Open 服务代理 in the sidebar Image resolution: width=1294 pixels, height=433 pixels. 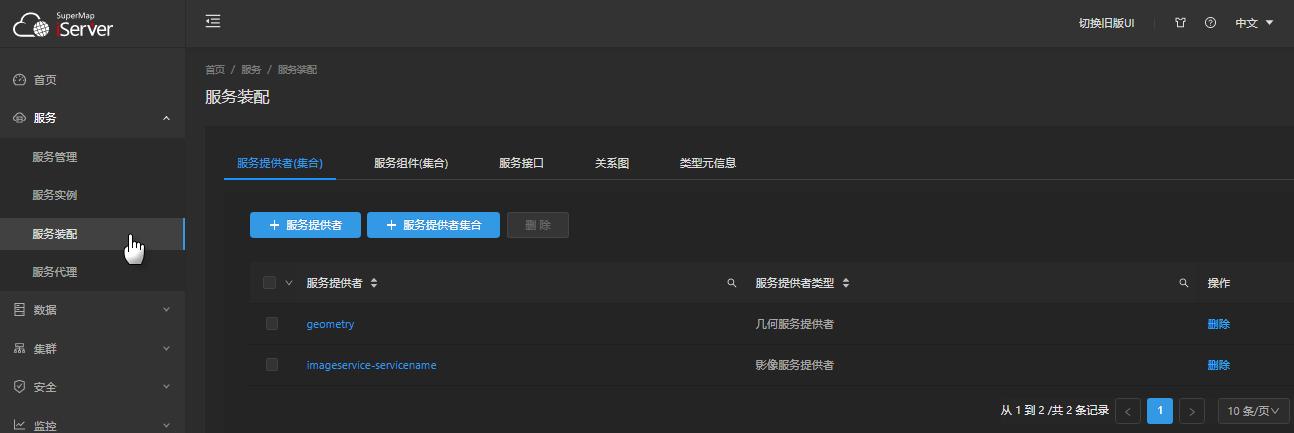(x=54, y=272)
